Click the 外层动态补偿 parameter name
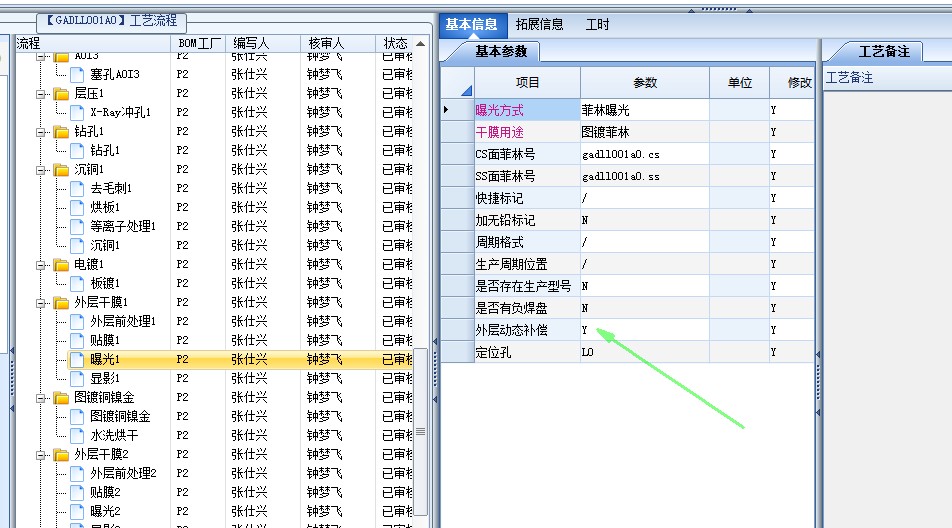 [511, 330]
